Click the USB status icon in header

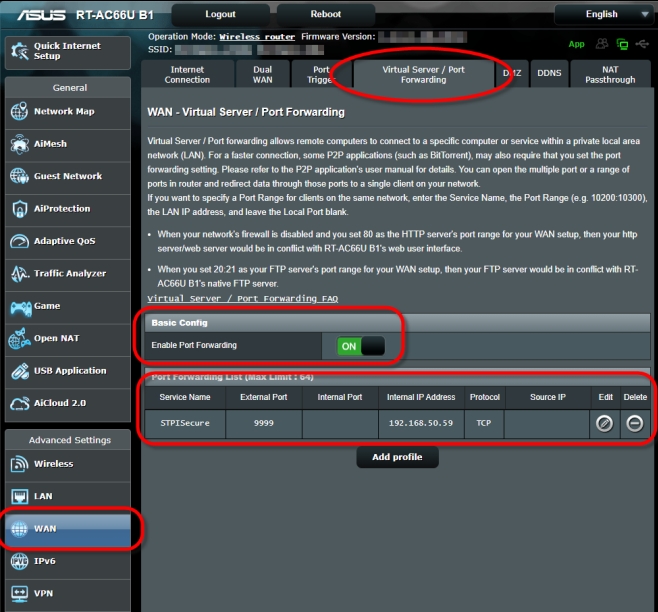pos(641,45)
